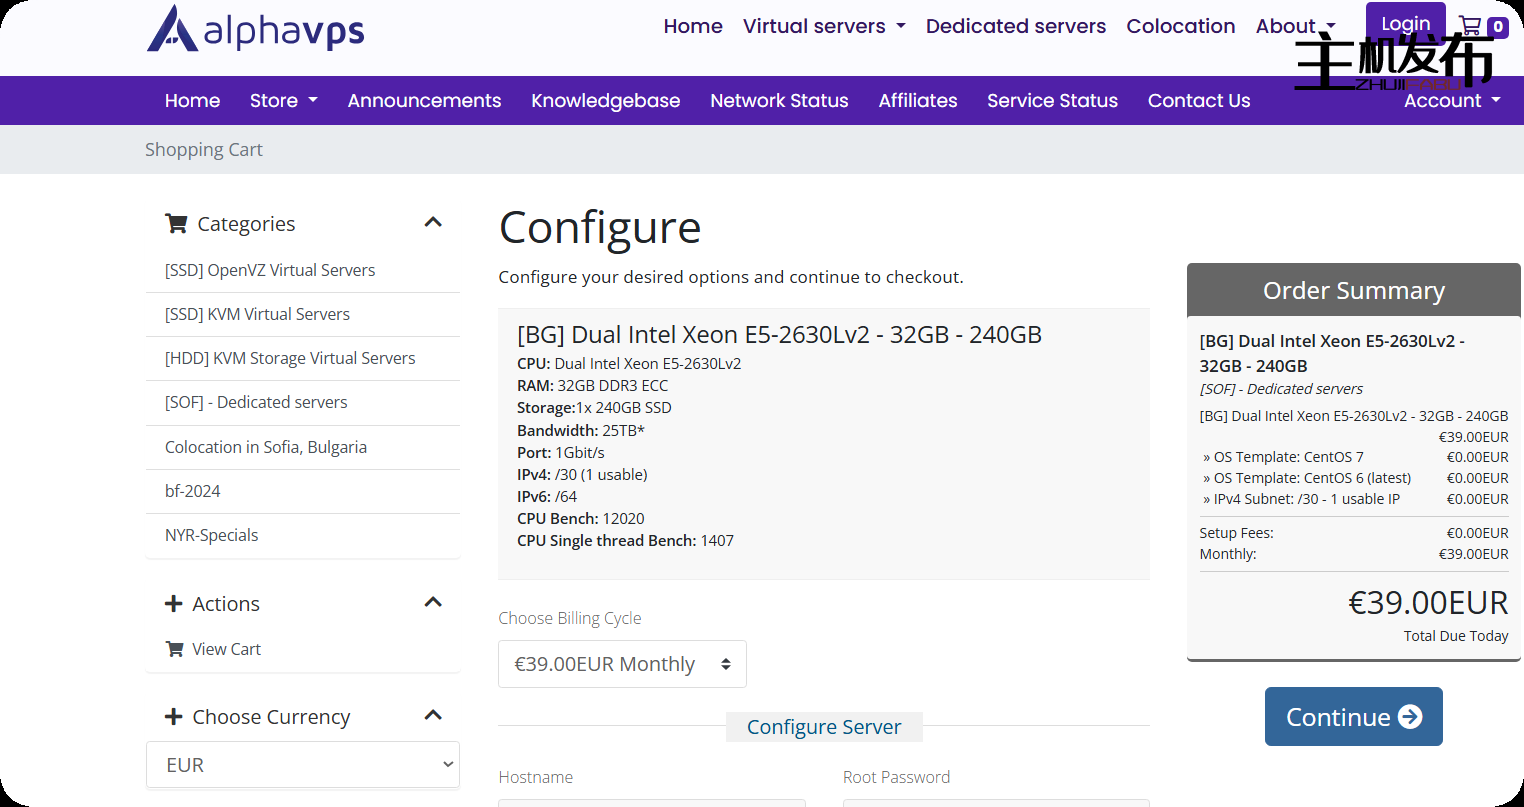The height and width of the screenshot is (807, 1524).
Task: Collapse the Choose Currency panel chevron
Action: [x=433, y=716]
